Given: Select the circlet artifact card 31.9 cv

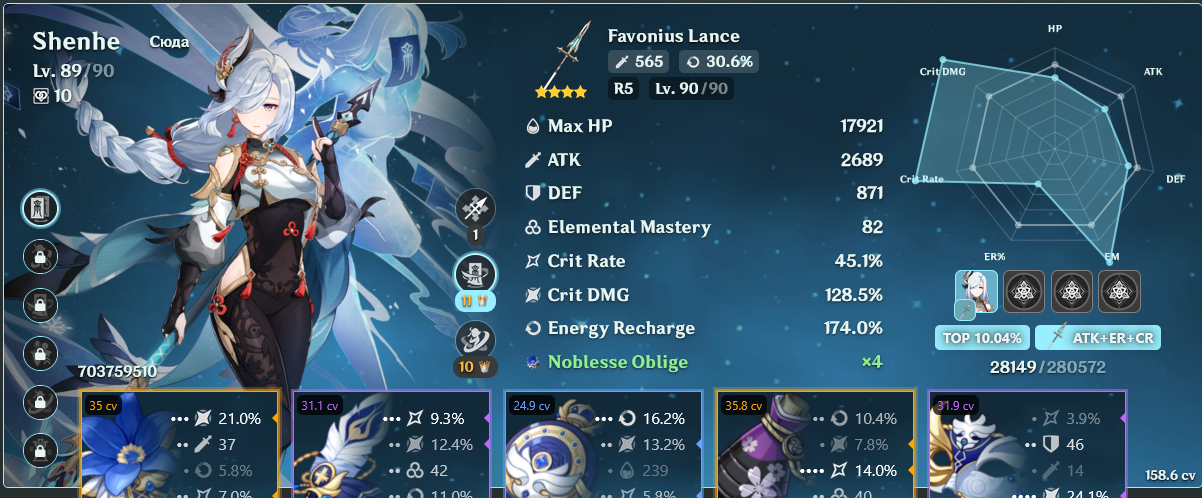Looking at the screenshot, I should click(1027, 444).
